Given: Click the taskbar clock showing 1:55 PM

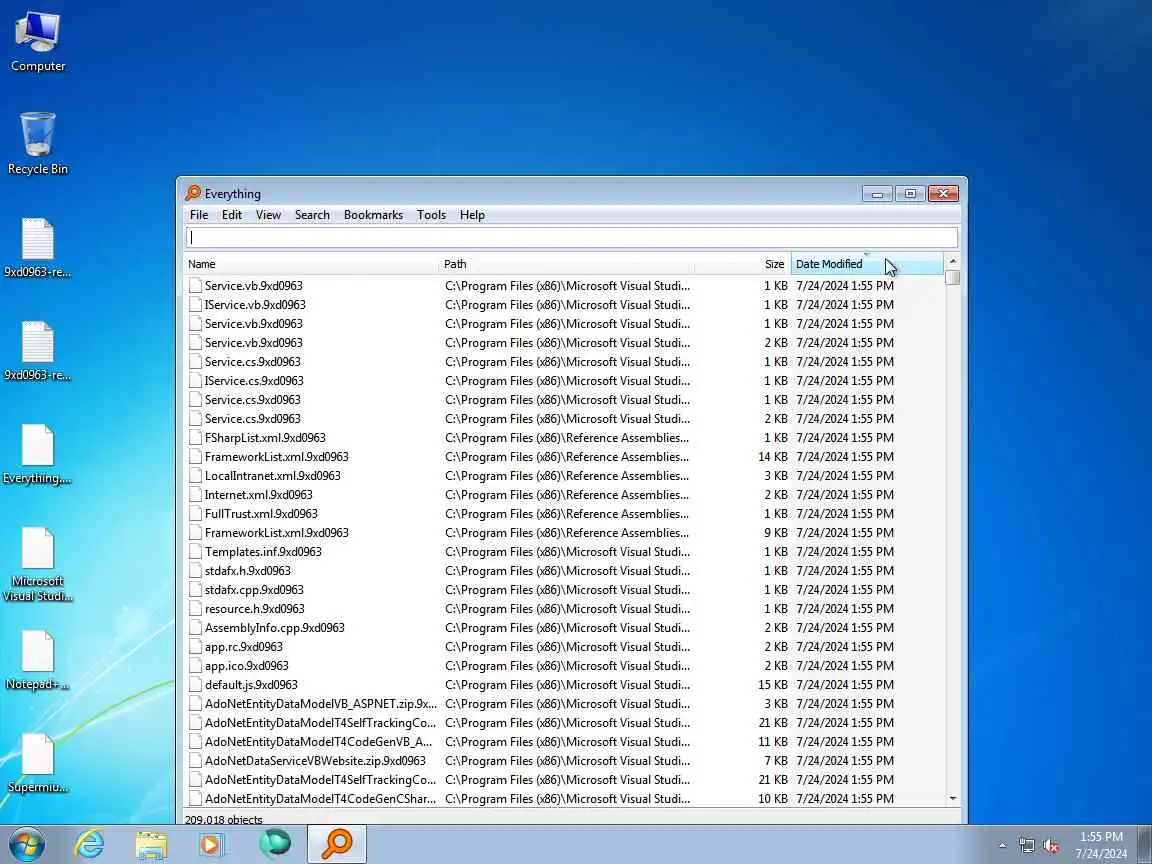Looking at the screenshot, I should [x=1101, y=845].
